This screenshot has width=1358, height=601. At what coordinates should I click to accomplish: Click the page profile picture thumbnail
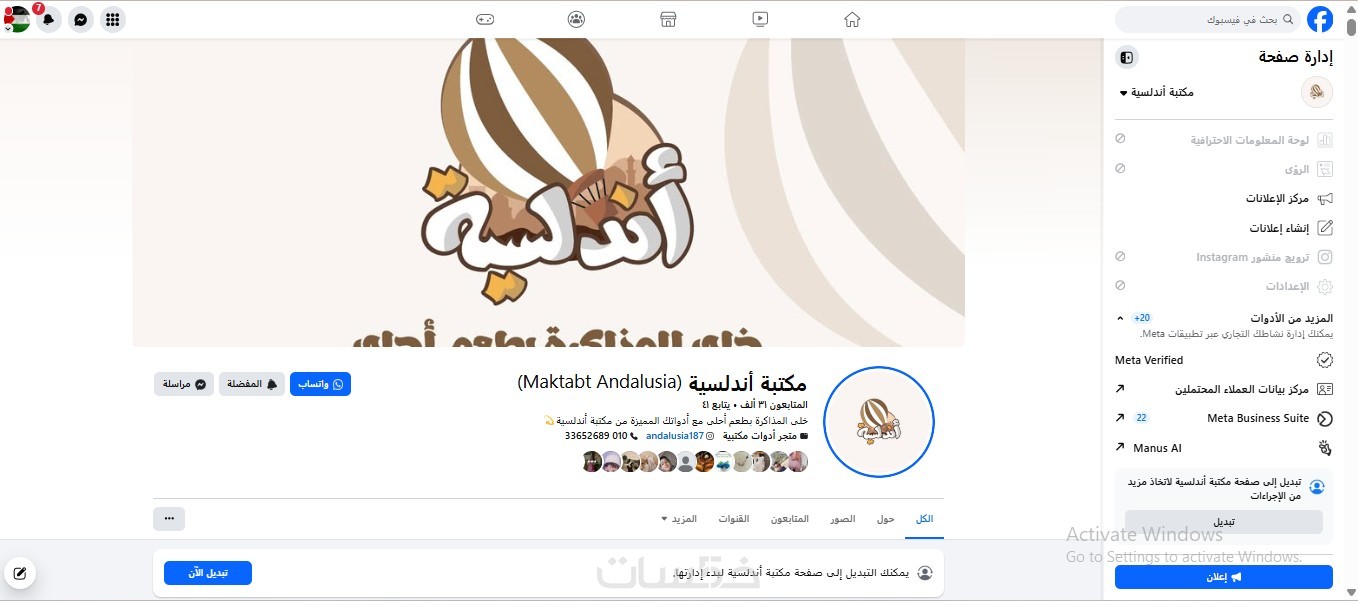click(x=878, y=422)
